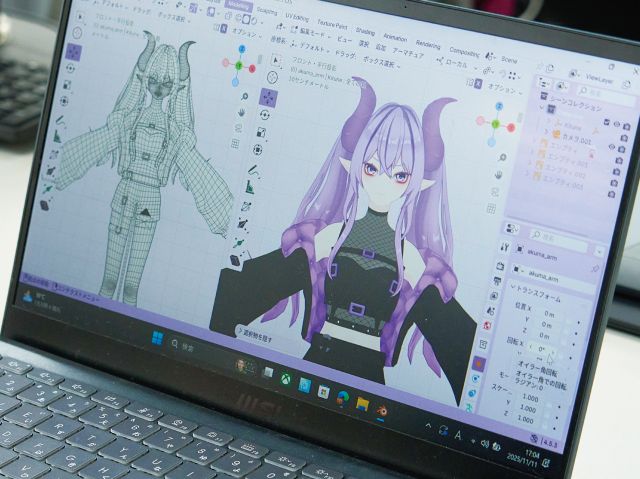The width and height of the screenshot is (640, 479).
Task: Open the オプション dropdown in right viewport
Action: tap(505, 89)
